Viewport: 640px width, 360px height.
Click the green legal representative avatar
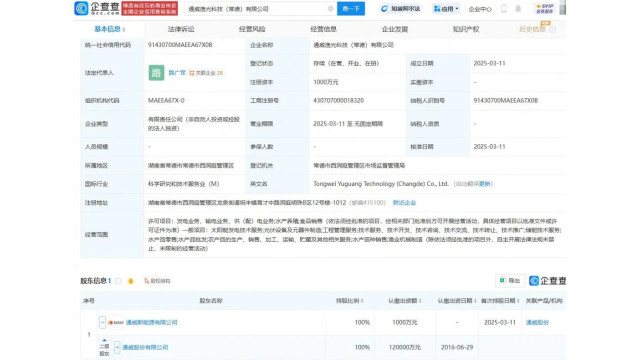click(x=156, y=73)
